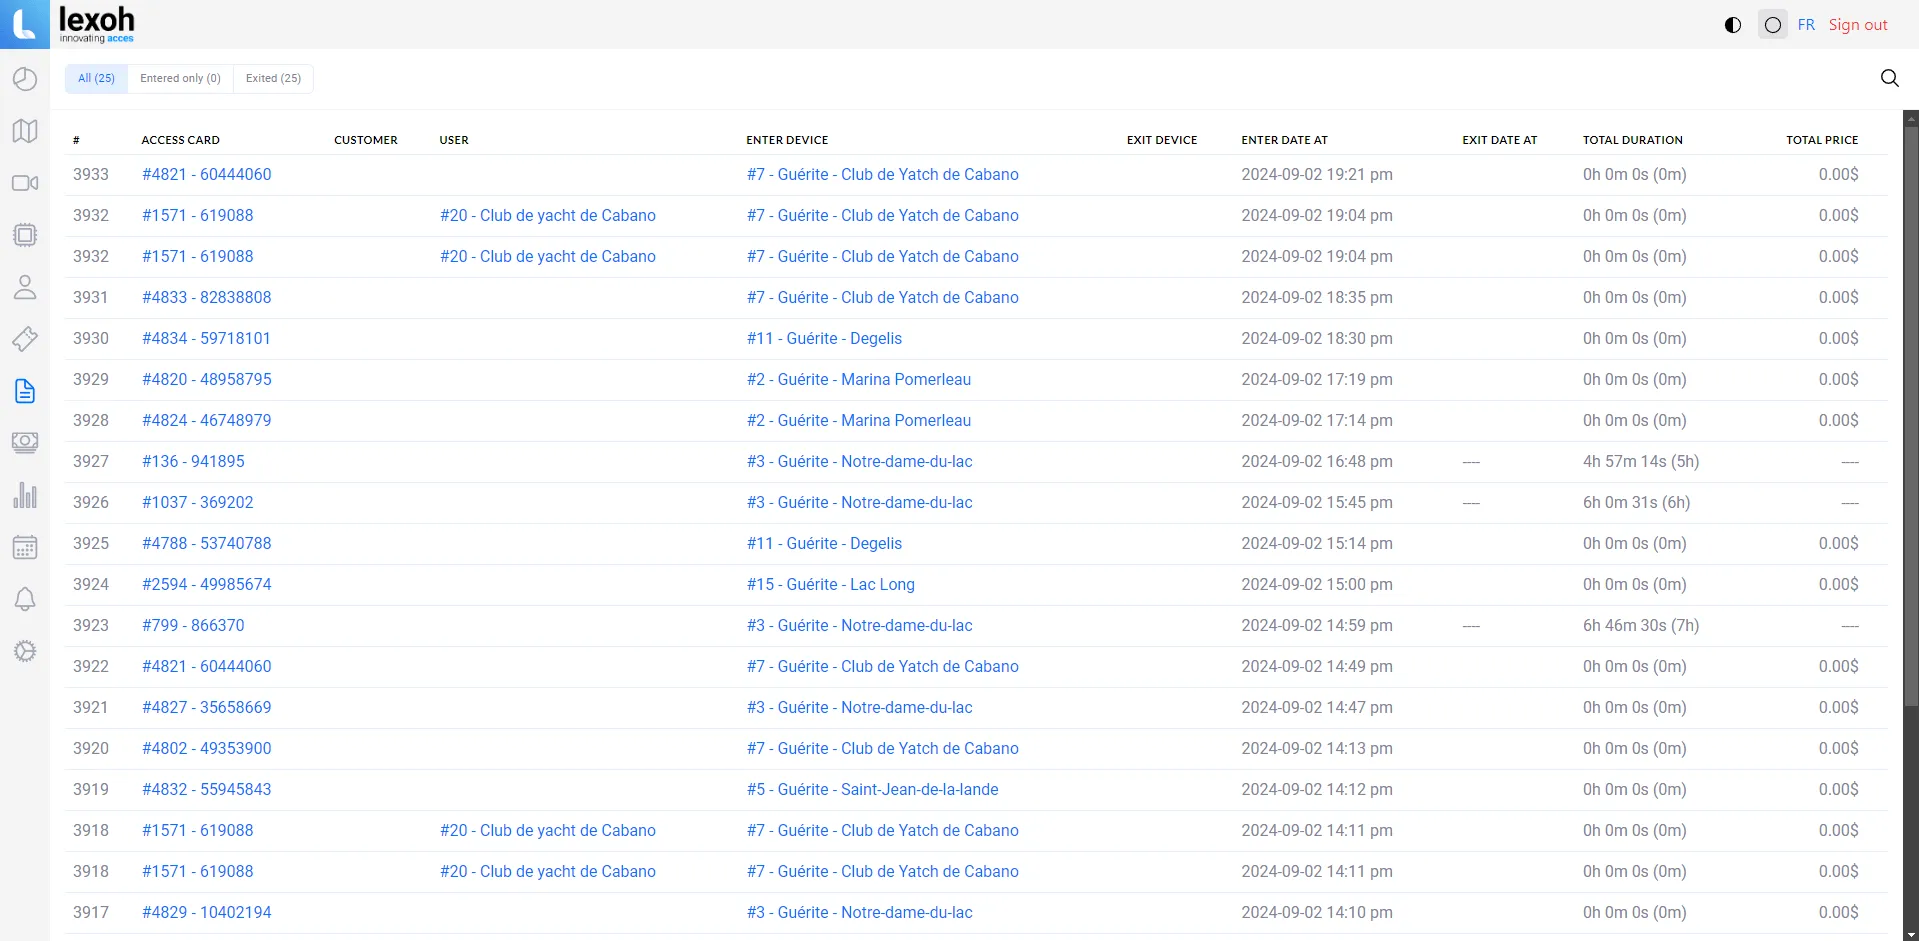Viewport: 1919px width, 941px height.
Task: Open the devices chip icon in sidebar
Action: pos(25,235)
